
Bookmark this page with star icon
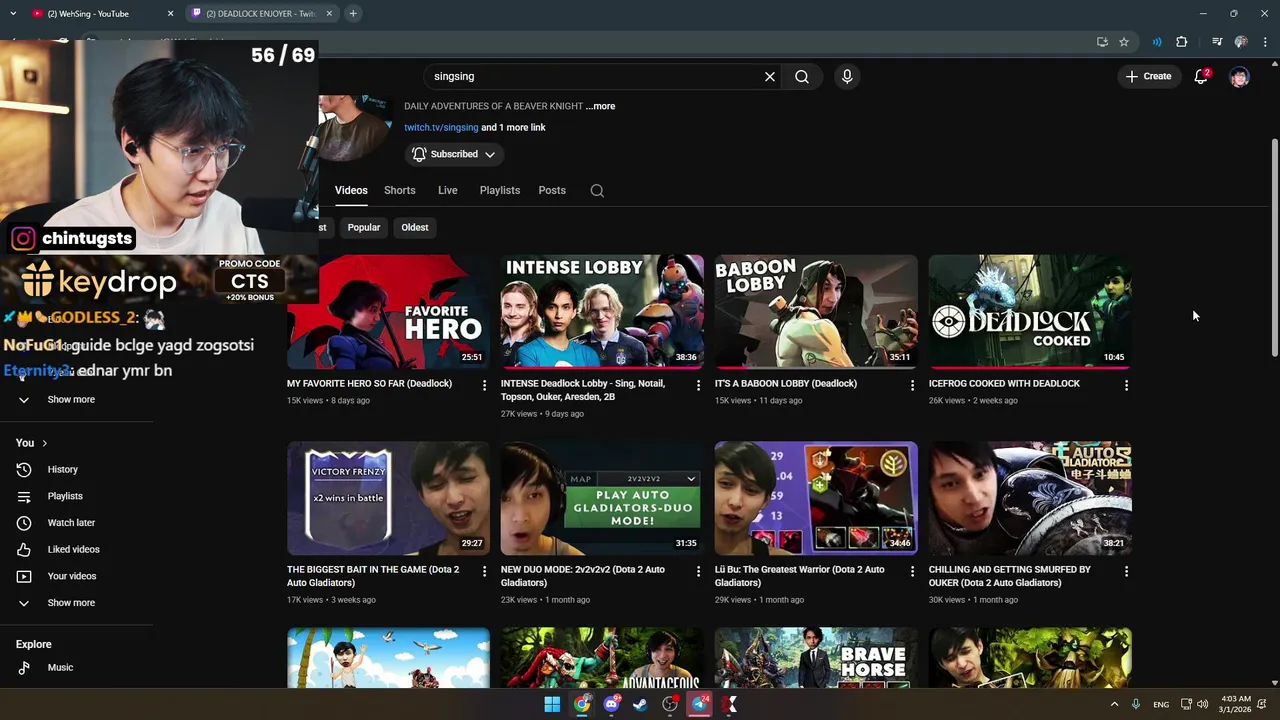pyautogui.click(x=1124, y=42)
